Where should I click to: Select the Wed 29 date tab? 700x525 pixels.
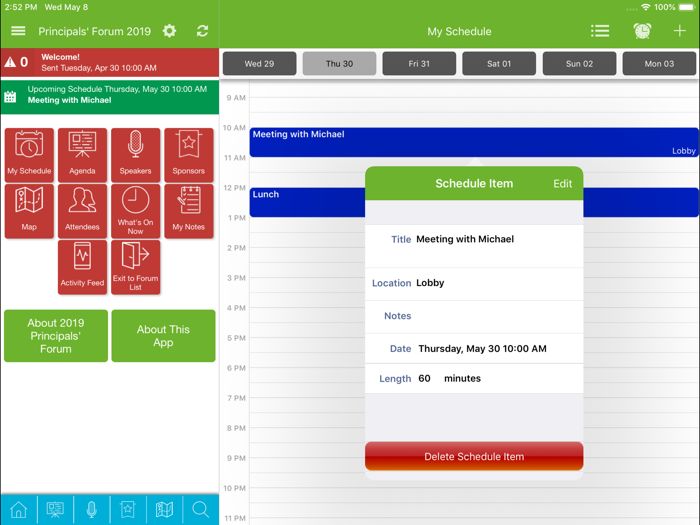click(259, 63)
